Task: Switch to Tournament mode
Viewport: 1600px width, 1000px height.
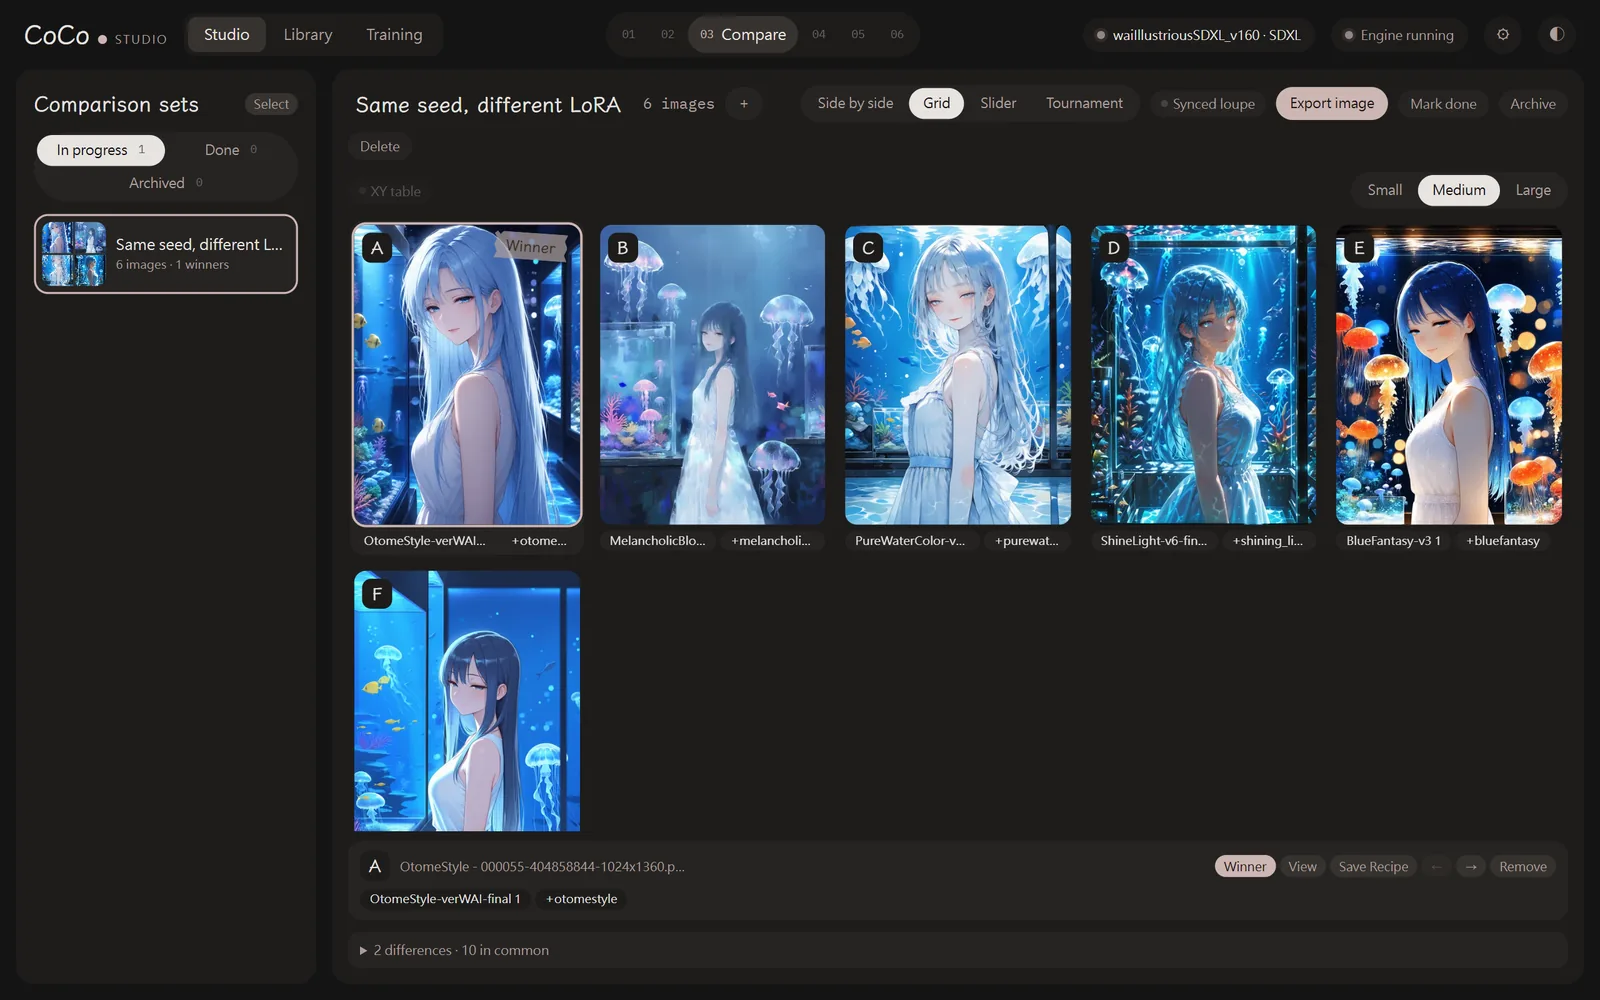Action: pyautogui.click(x=1084, y=103)
